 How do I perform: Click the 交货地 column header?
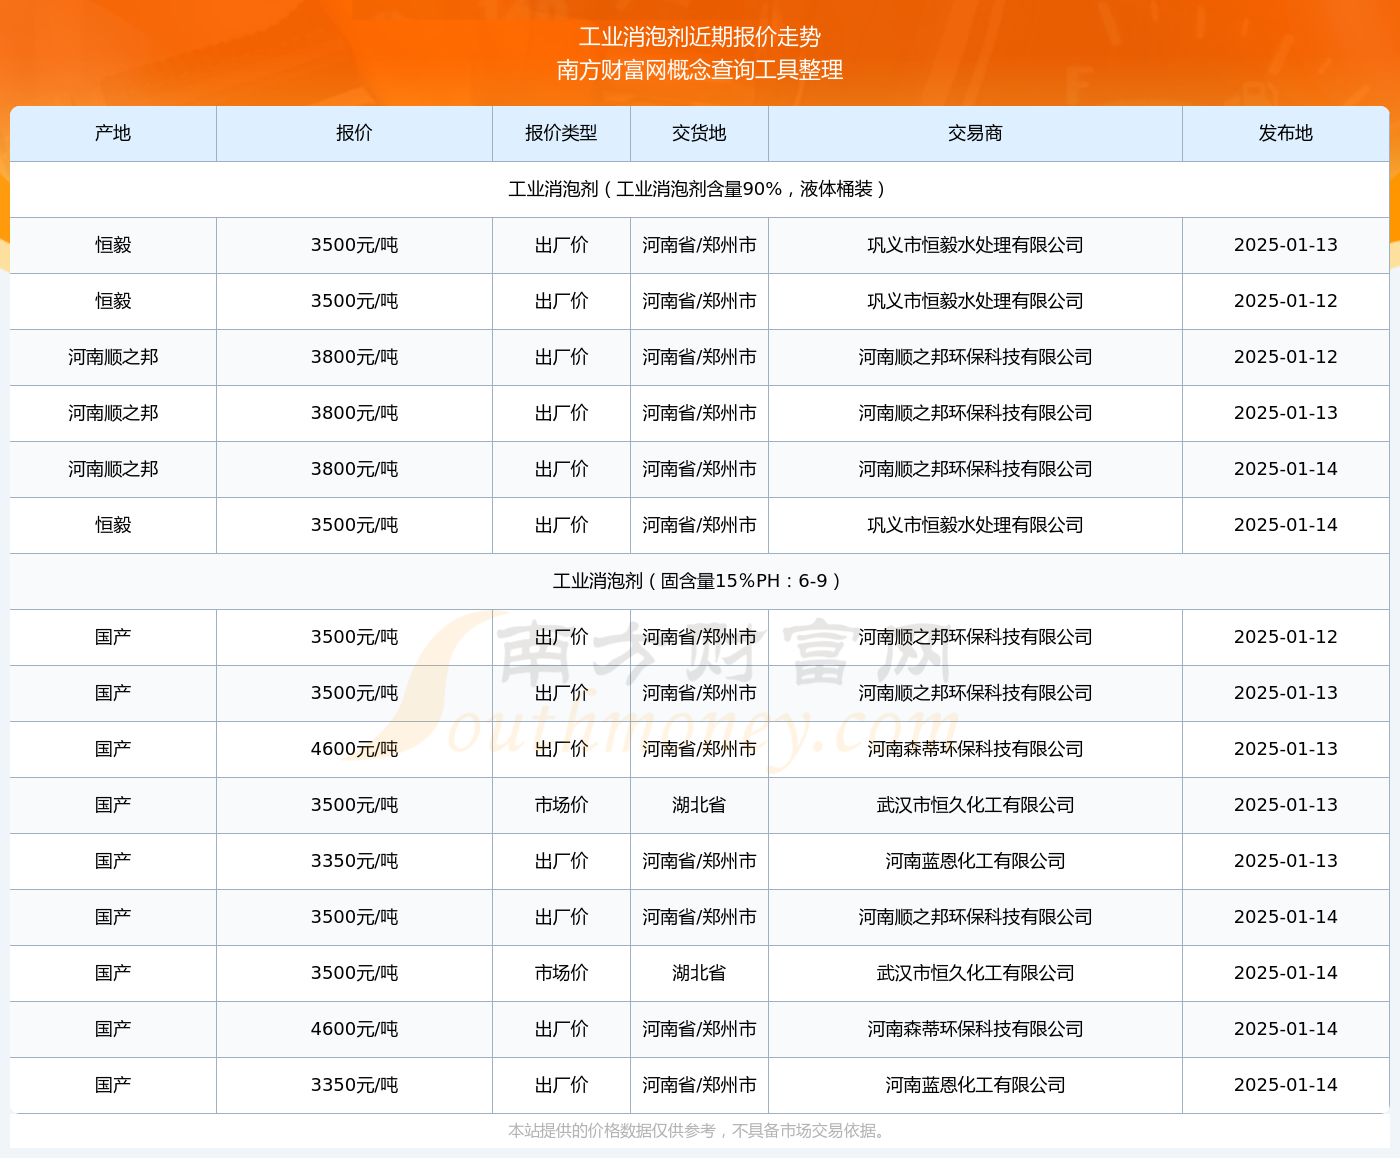click(x=698, y=133)
